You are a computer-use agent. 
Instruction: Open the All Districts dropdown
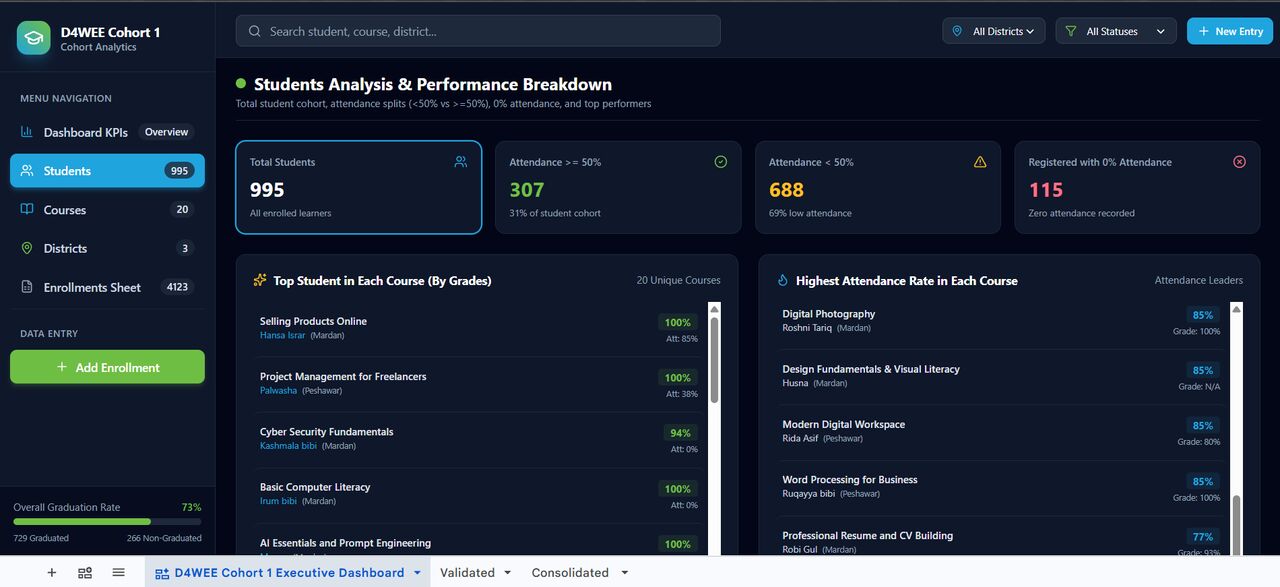click(994, 31)
